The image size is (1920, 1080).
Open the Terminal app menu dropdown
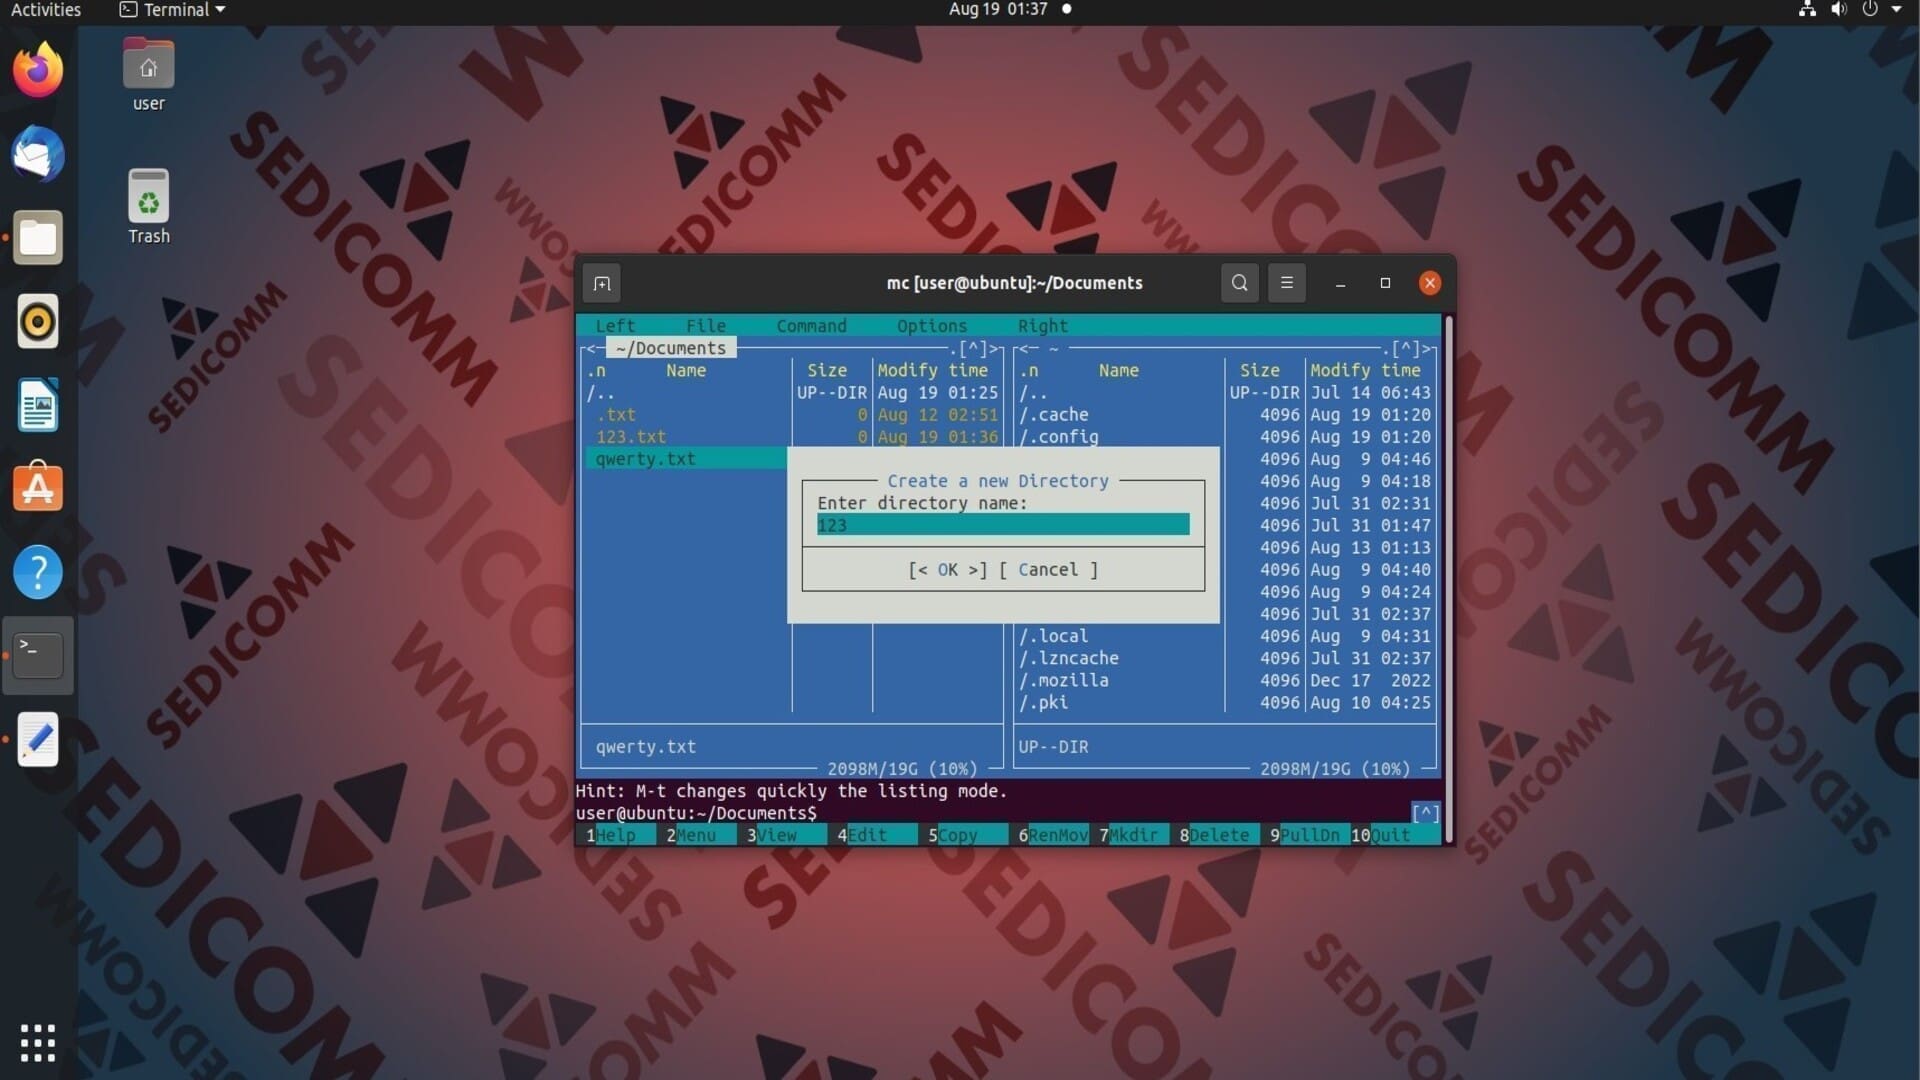(172, 10)
